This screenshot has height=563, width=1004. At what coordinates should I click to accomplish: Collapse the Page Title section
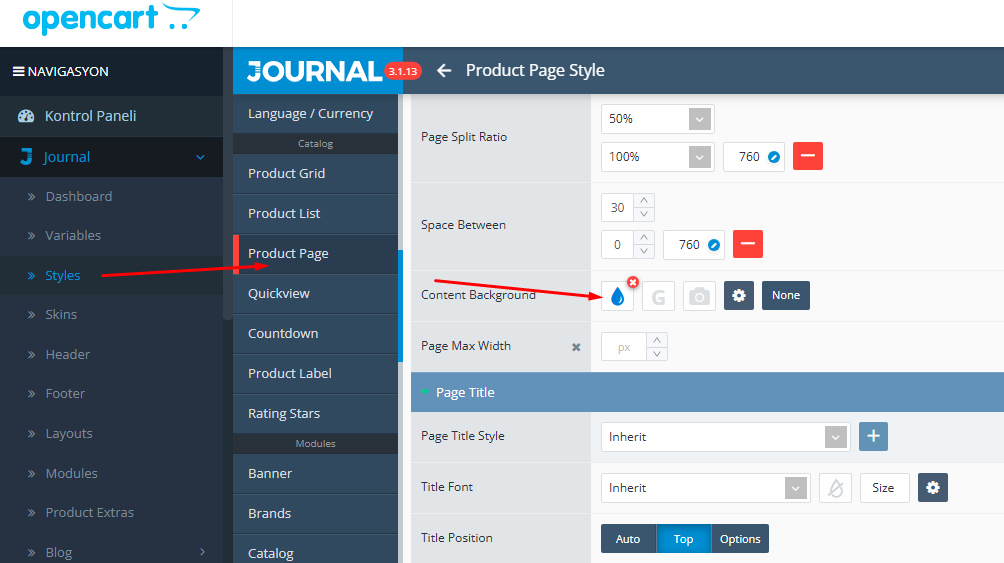426,392
